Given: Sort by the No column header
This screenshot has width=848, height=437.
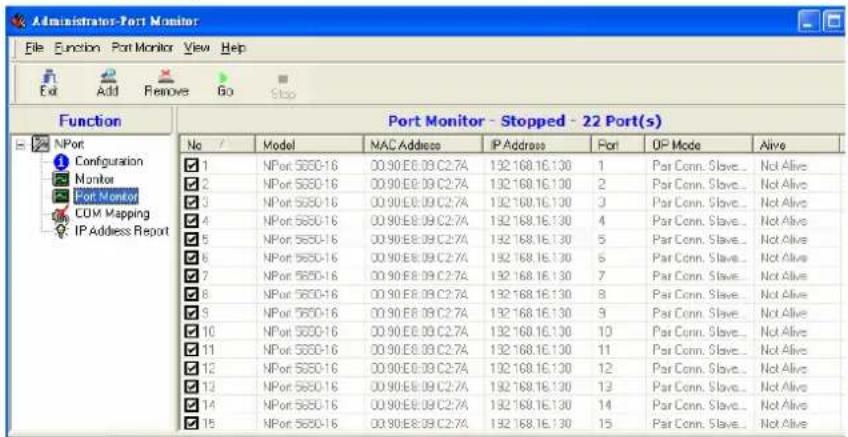Looking at the screenshot, I should pyautogui.click(x=217, y=145).
